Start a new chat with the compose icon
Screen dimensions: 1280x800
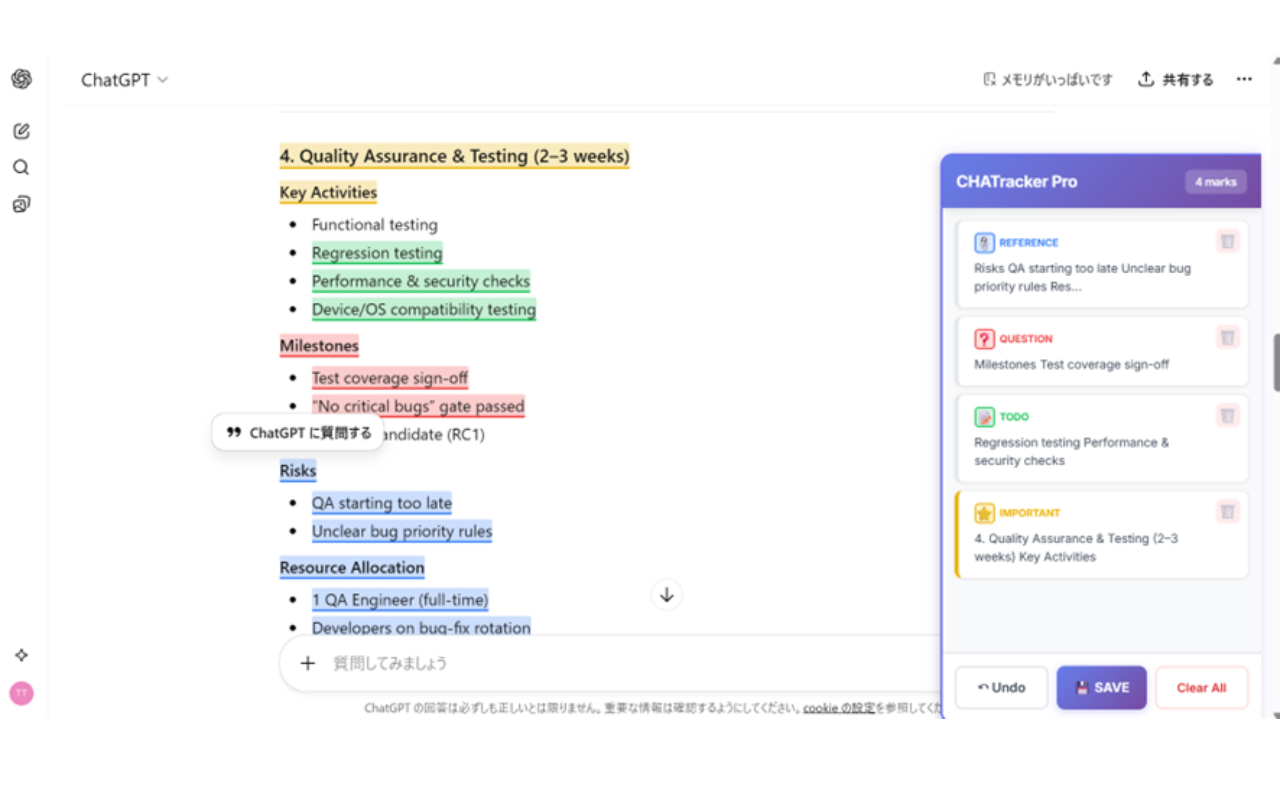(21, 130)
